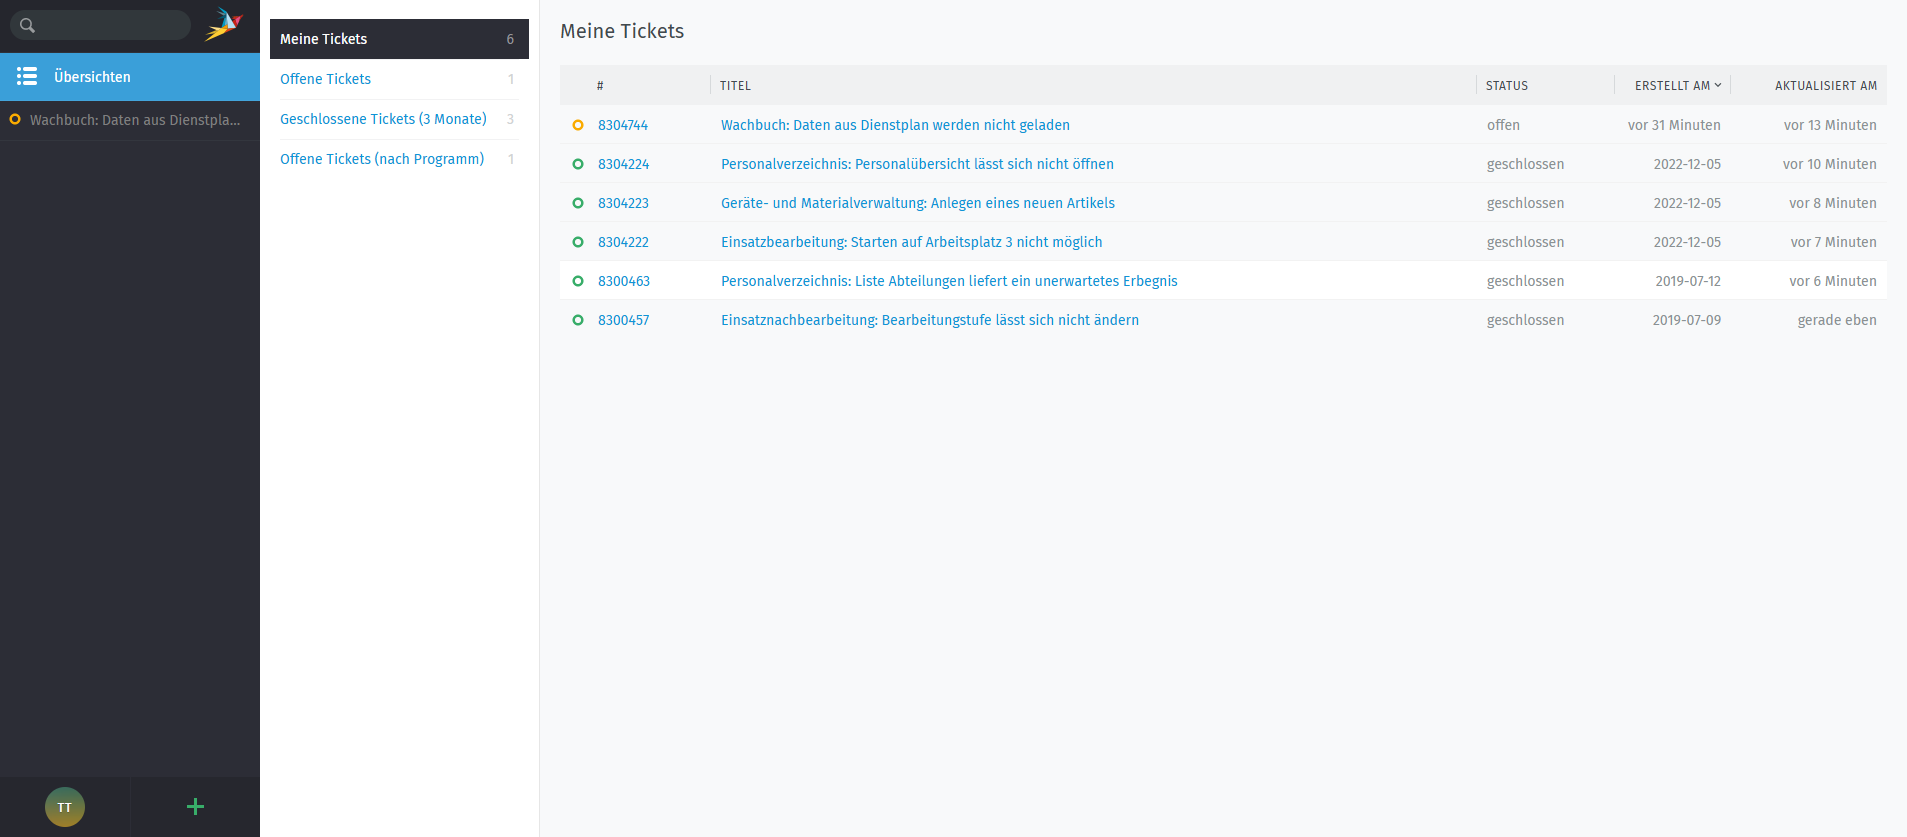Viewport: 1907px width, 837px height.
Task: Click green status circle of ticket 8300457
Action: (578, 320)
